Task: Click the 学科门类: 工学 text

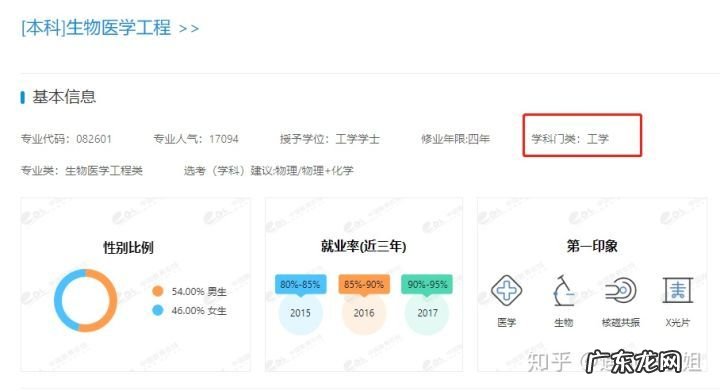Action: pos(570,139)
